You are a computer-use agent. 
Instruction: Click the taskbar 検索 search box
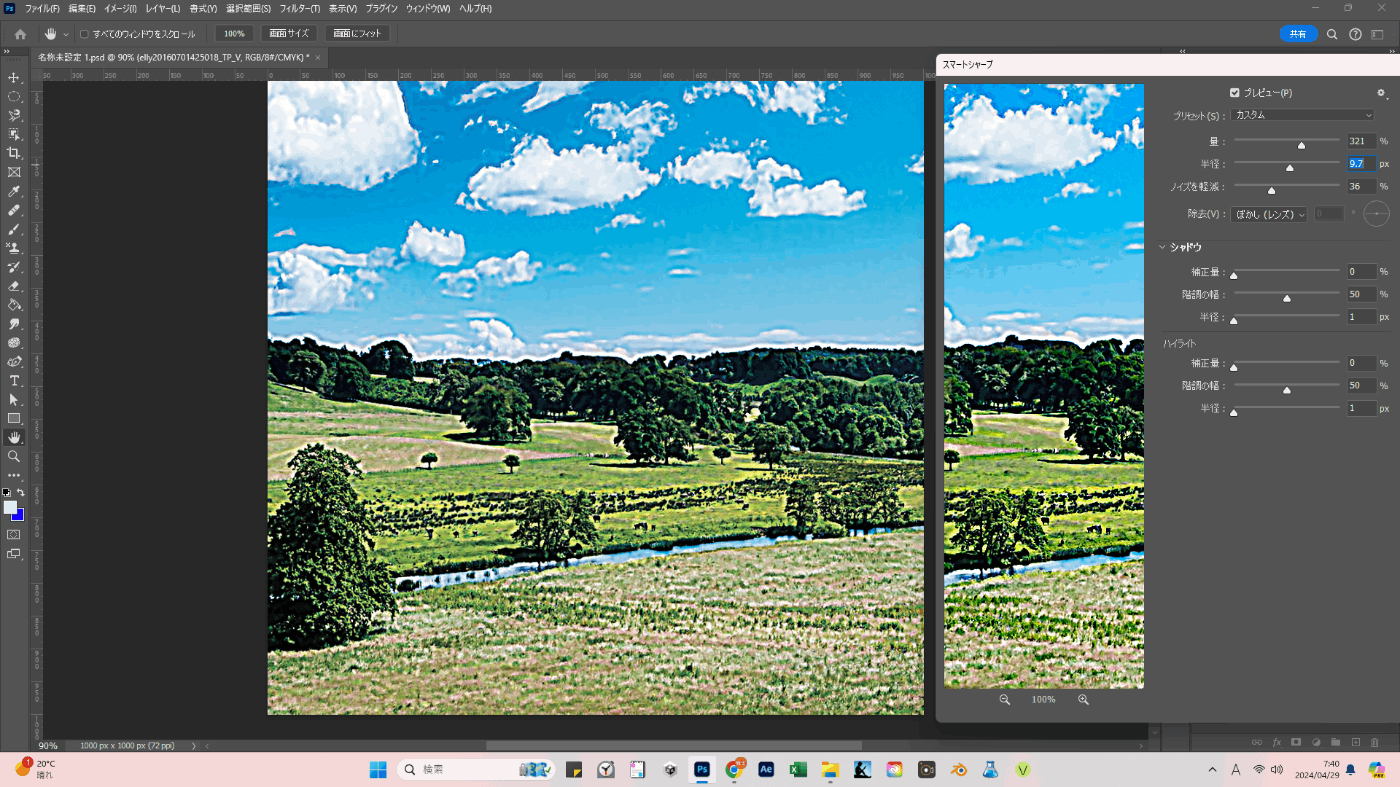coord(476,770)
